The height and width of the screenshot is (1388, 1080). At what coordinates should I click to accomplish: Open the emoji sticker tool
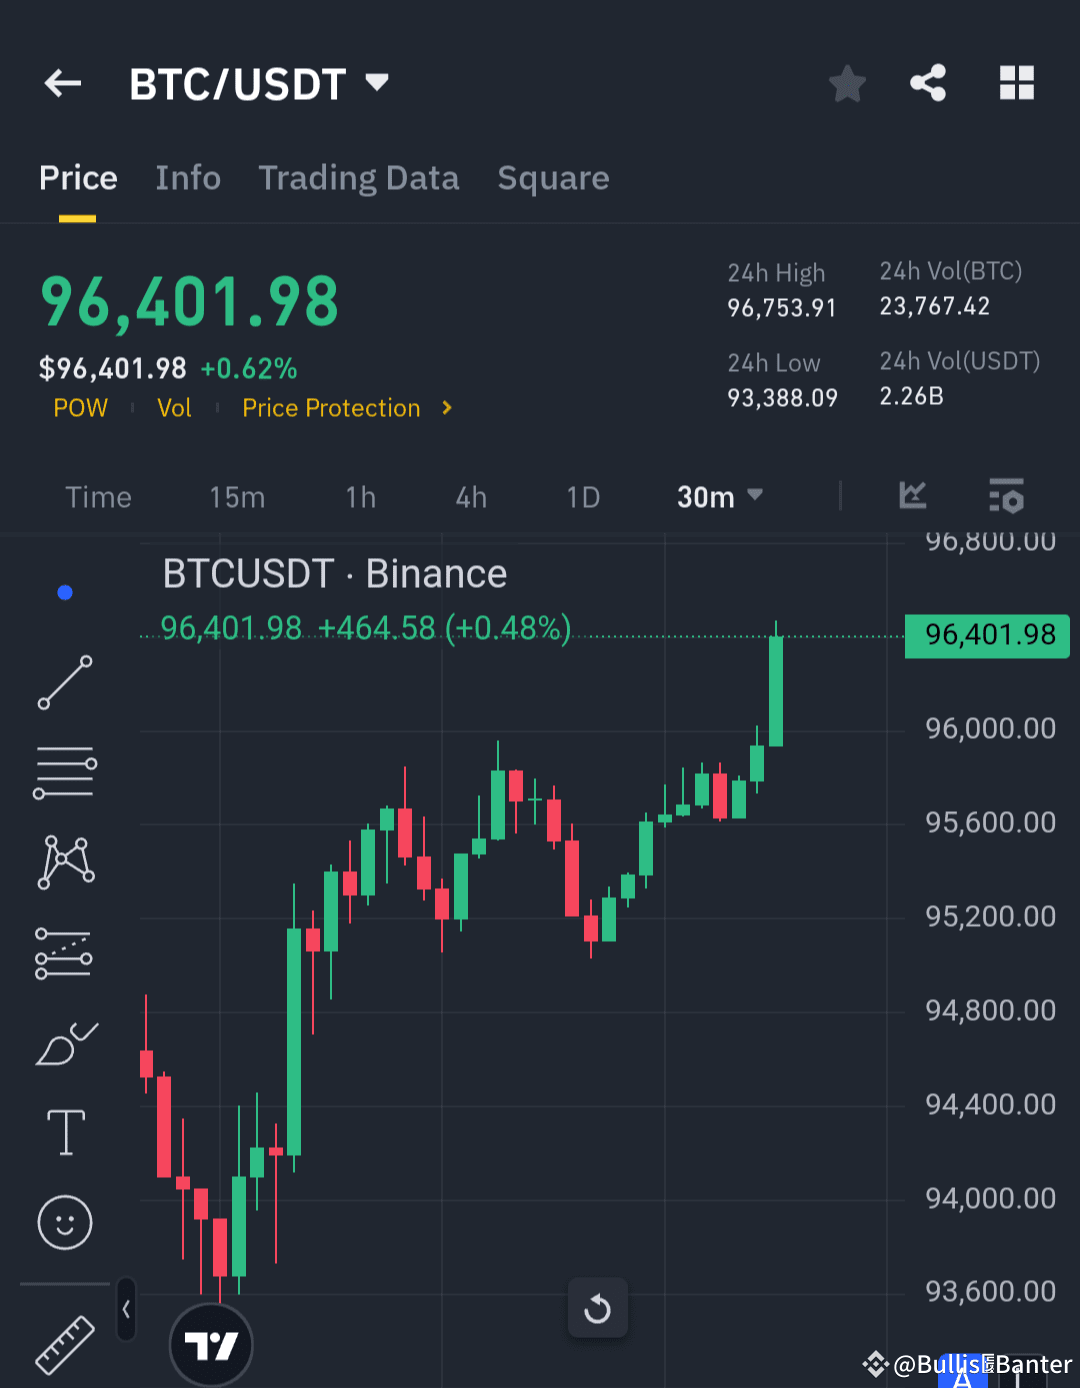click(64, 1222)
